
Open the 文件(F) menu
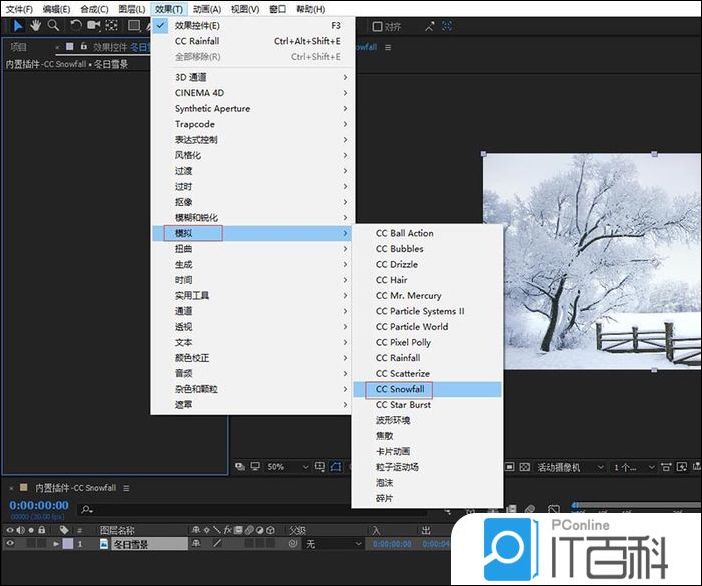tap(19, 9)
